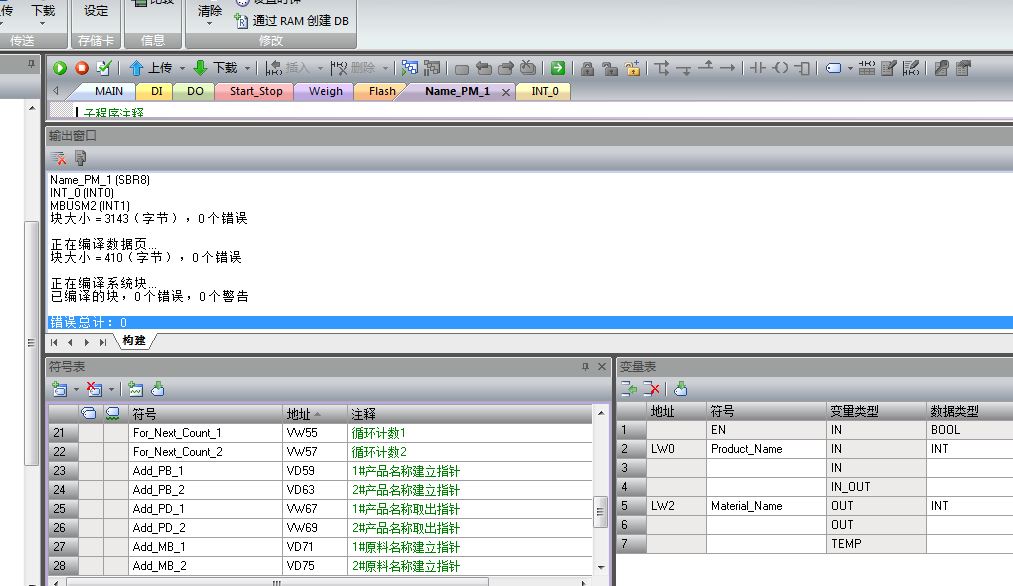Insert a branch line icon
Image resolution: width=1013 pixels, height=586 pixels.
point(662,68)
